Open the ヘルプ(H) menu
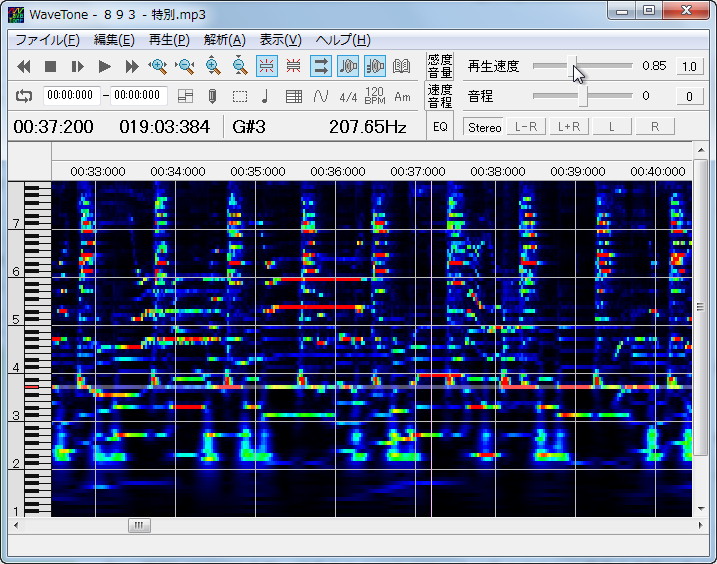This screenshot has width=717, height=564. 342,40
